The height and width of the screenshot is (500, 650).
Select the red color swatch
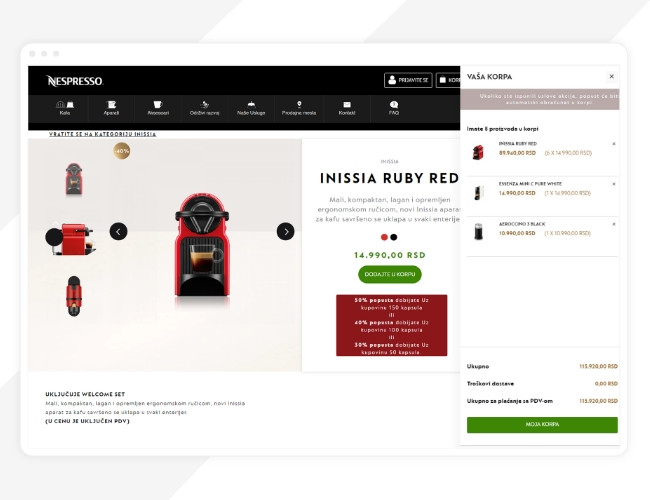click(x=384, y=237)
